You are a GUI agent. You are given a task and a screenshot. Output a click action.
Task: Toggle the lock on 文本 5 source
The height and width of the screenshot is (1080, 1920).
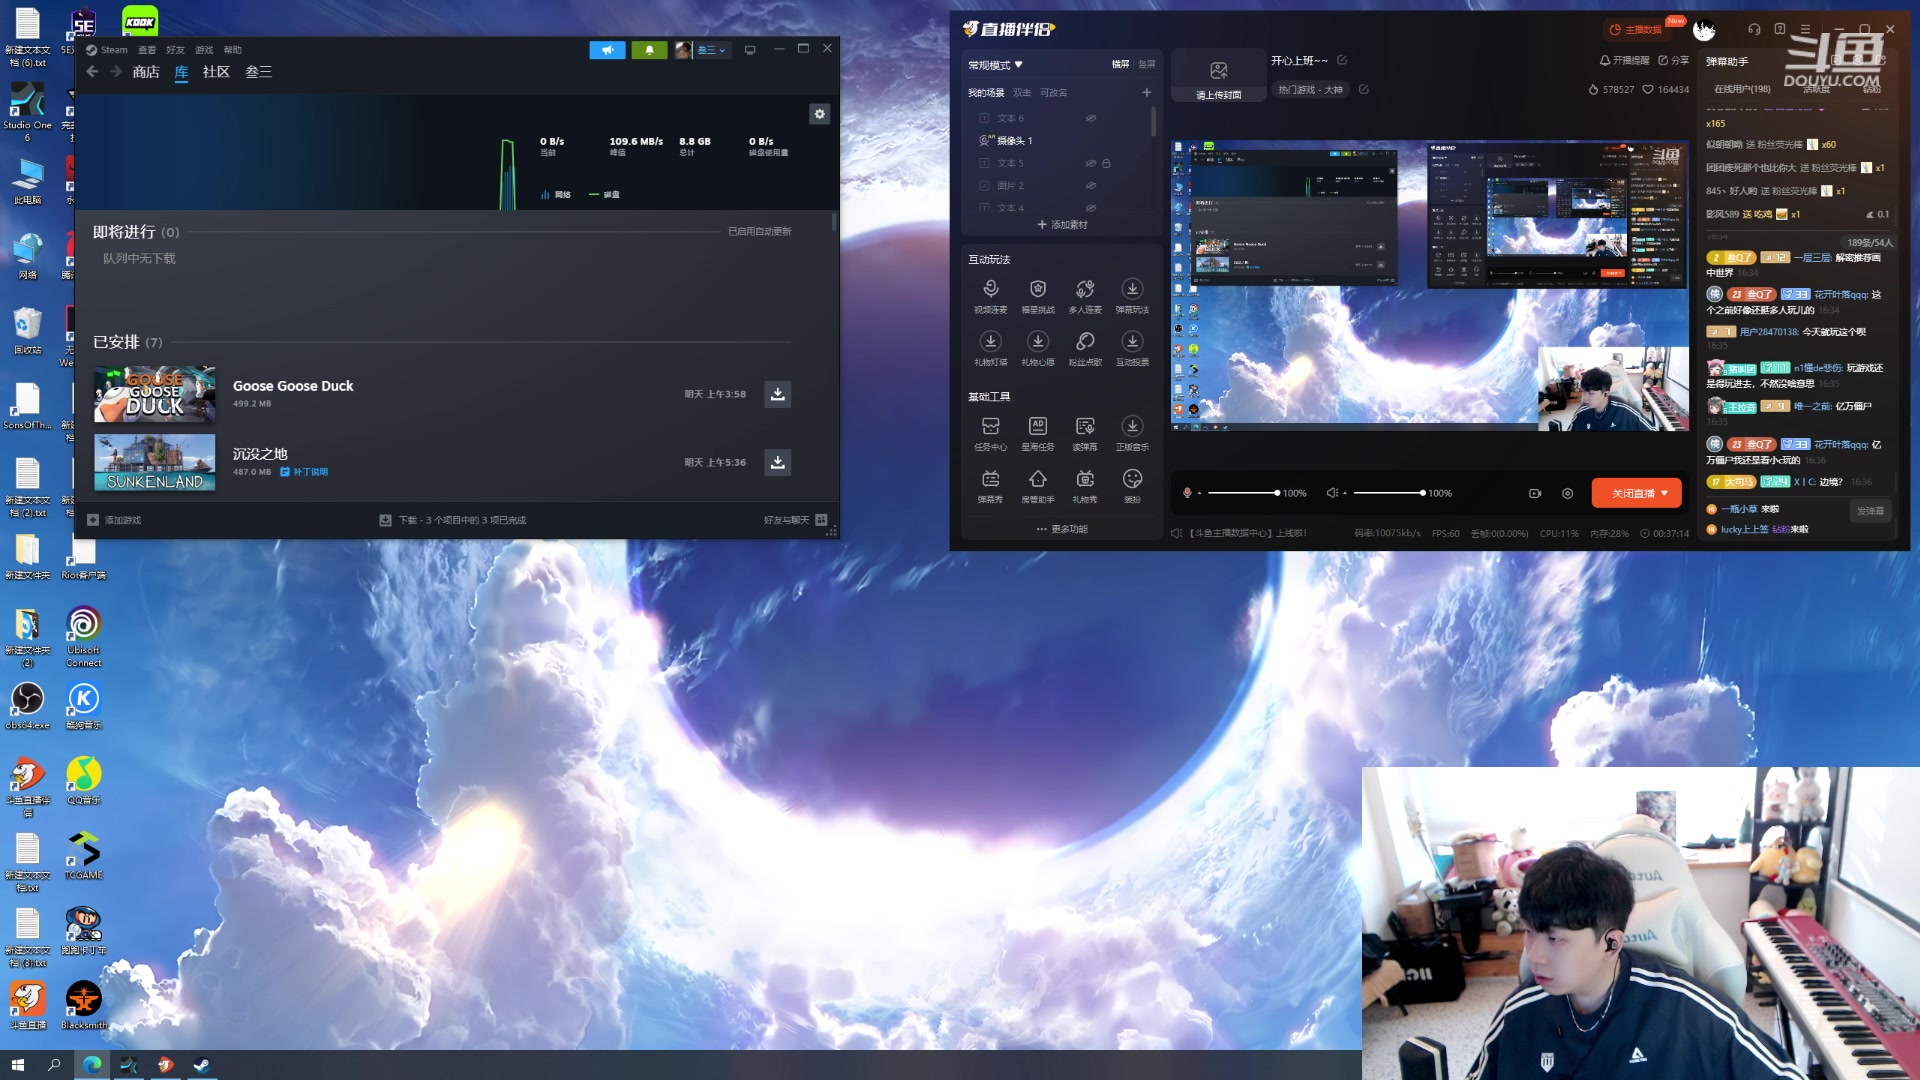1106,163
